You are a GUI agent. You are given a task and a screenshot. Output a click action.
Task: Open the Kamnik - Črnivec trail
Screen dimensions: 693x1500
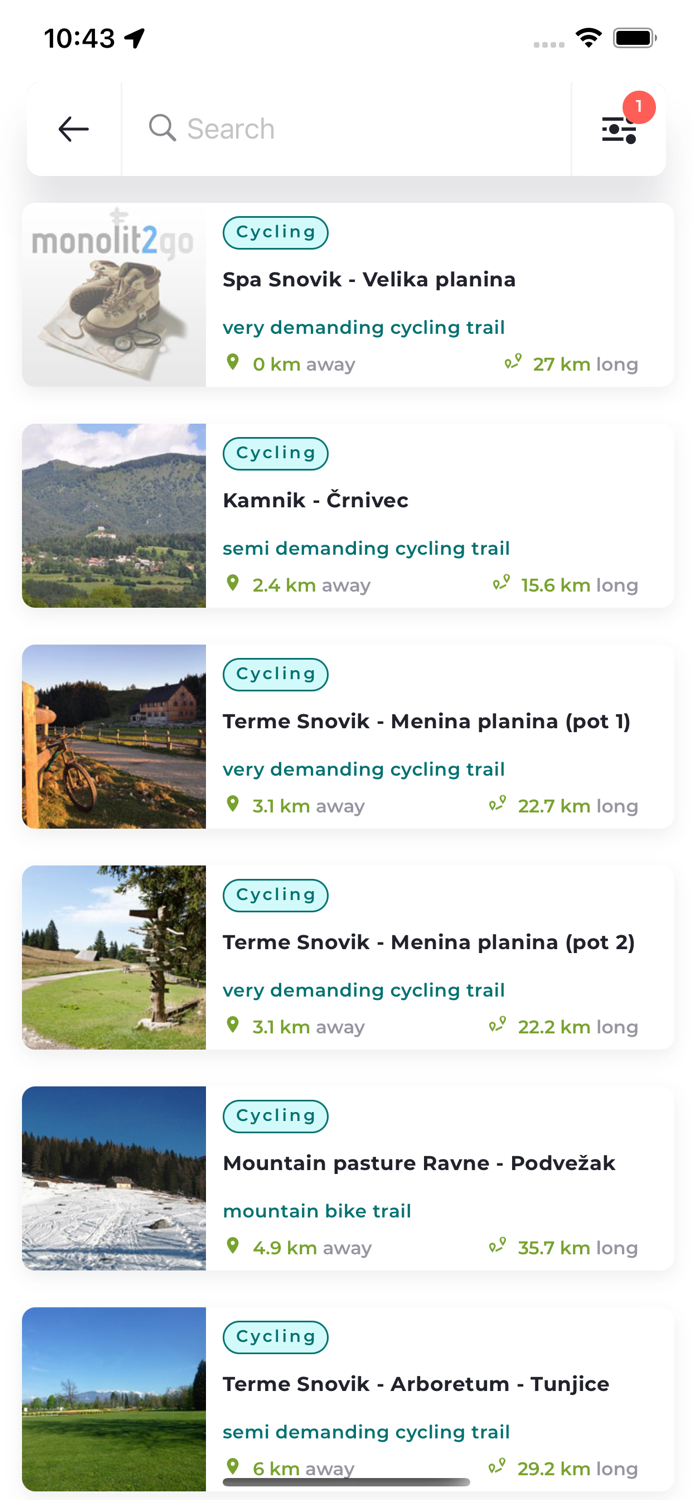[315, 499]
